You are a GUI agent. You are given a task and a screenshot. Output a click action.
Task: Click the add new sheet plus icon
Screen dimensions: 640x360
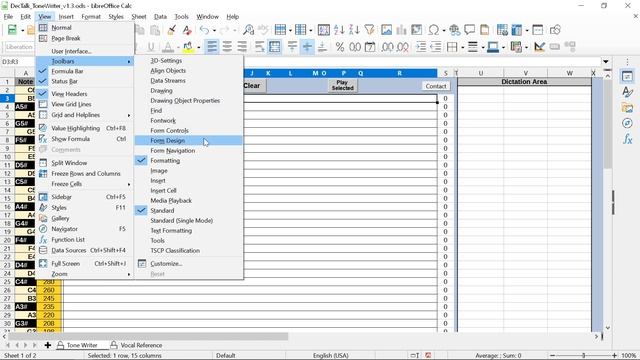48,345
